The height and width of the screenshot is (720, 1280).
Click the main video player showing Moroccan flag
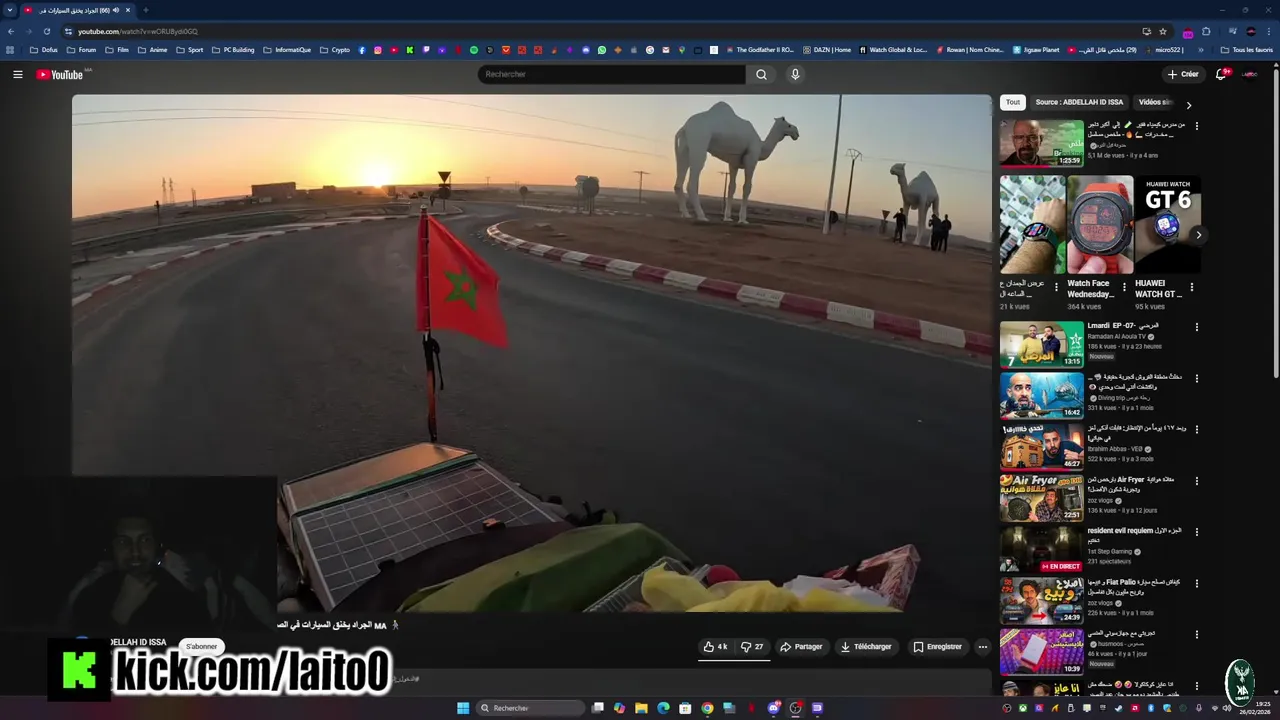click(x=531, y=352)
